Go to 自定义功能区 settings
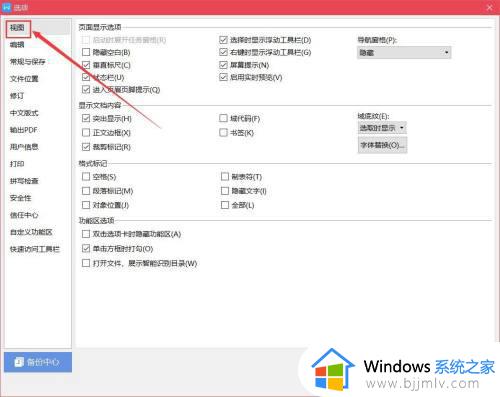500x397 pixels. pyautogui.click(x=31, y=232)
